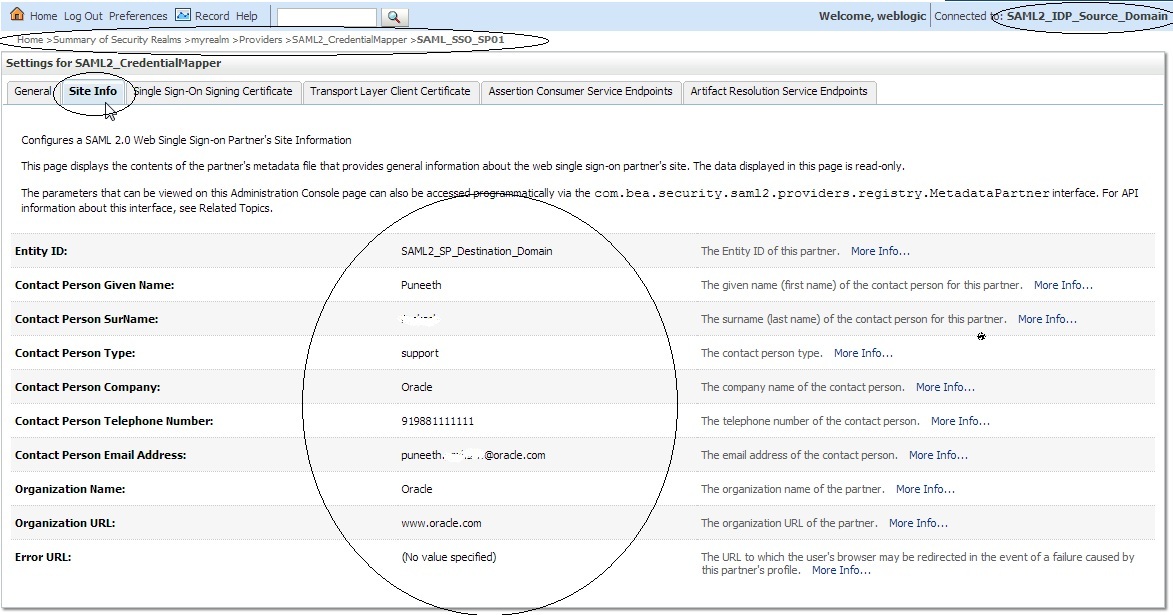Open More Info for email address
This screenshot has width=1173, height=615.
pos(938,455)
